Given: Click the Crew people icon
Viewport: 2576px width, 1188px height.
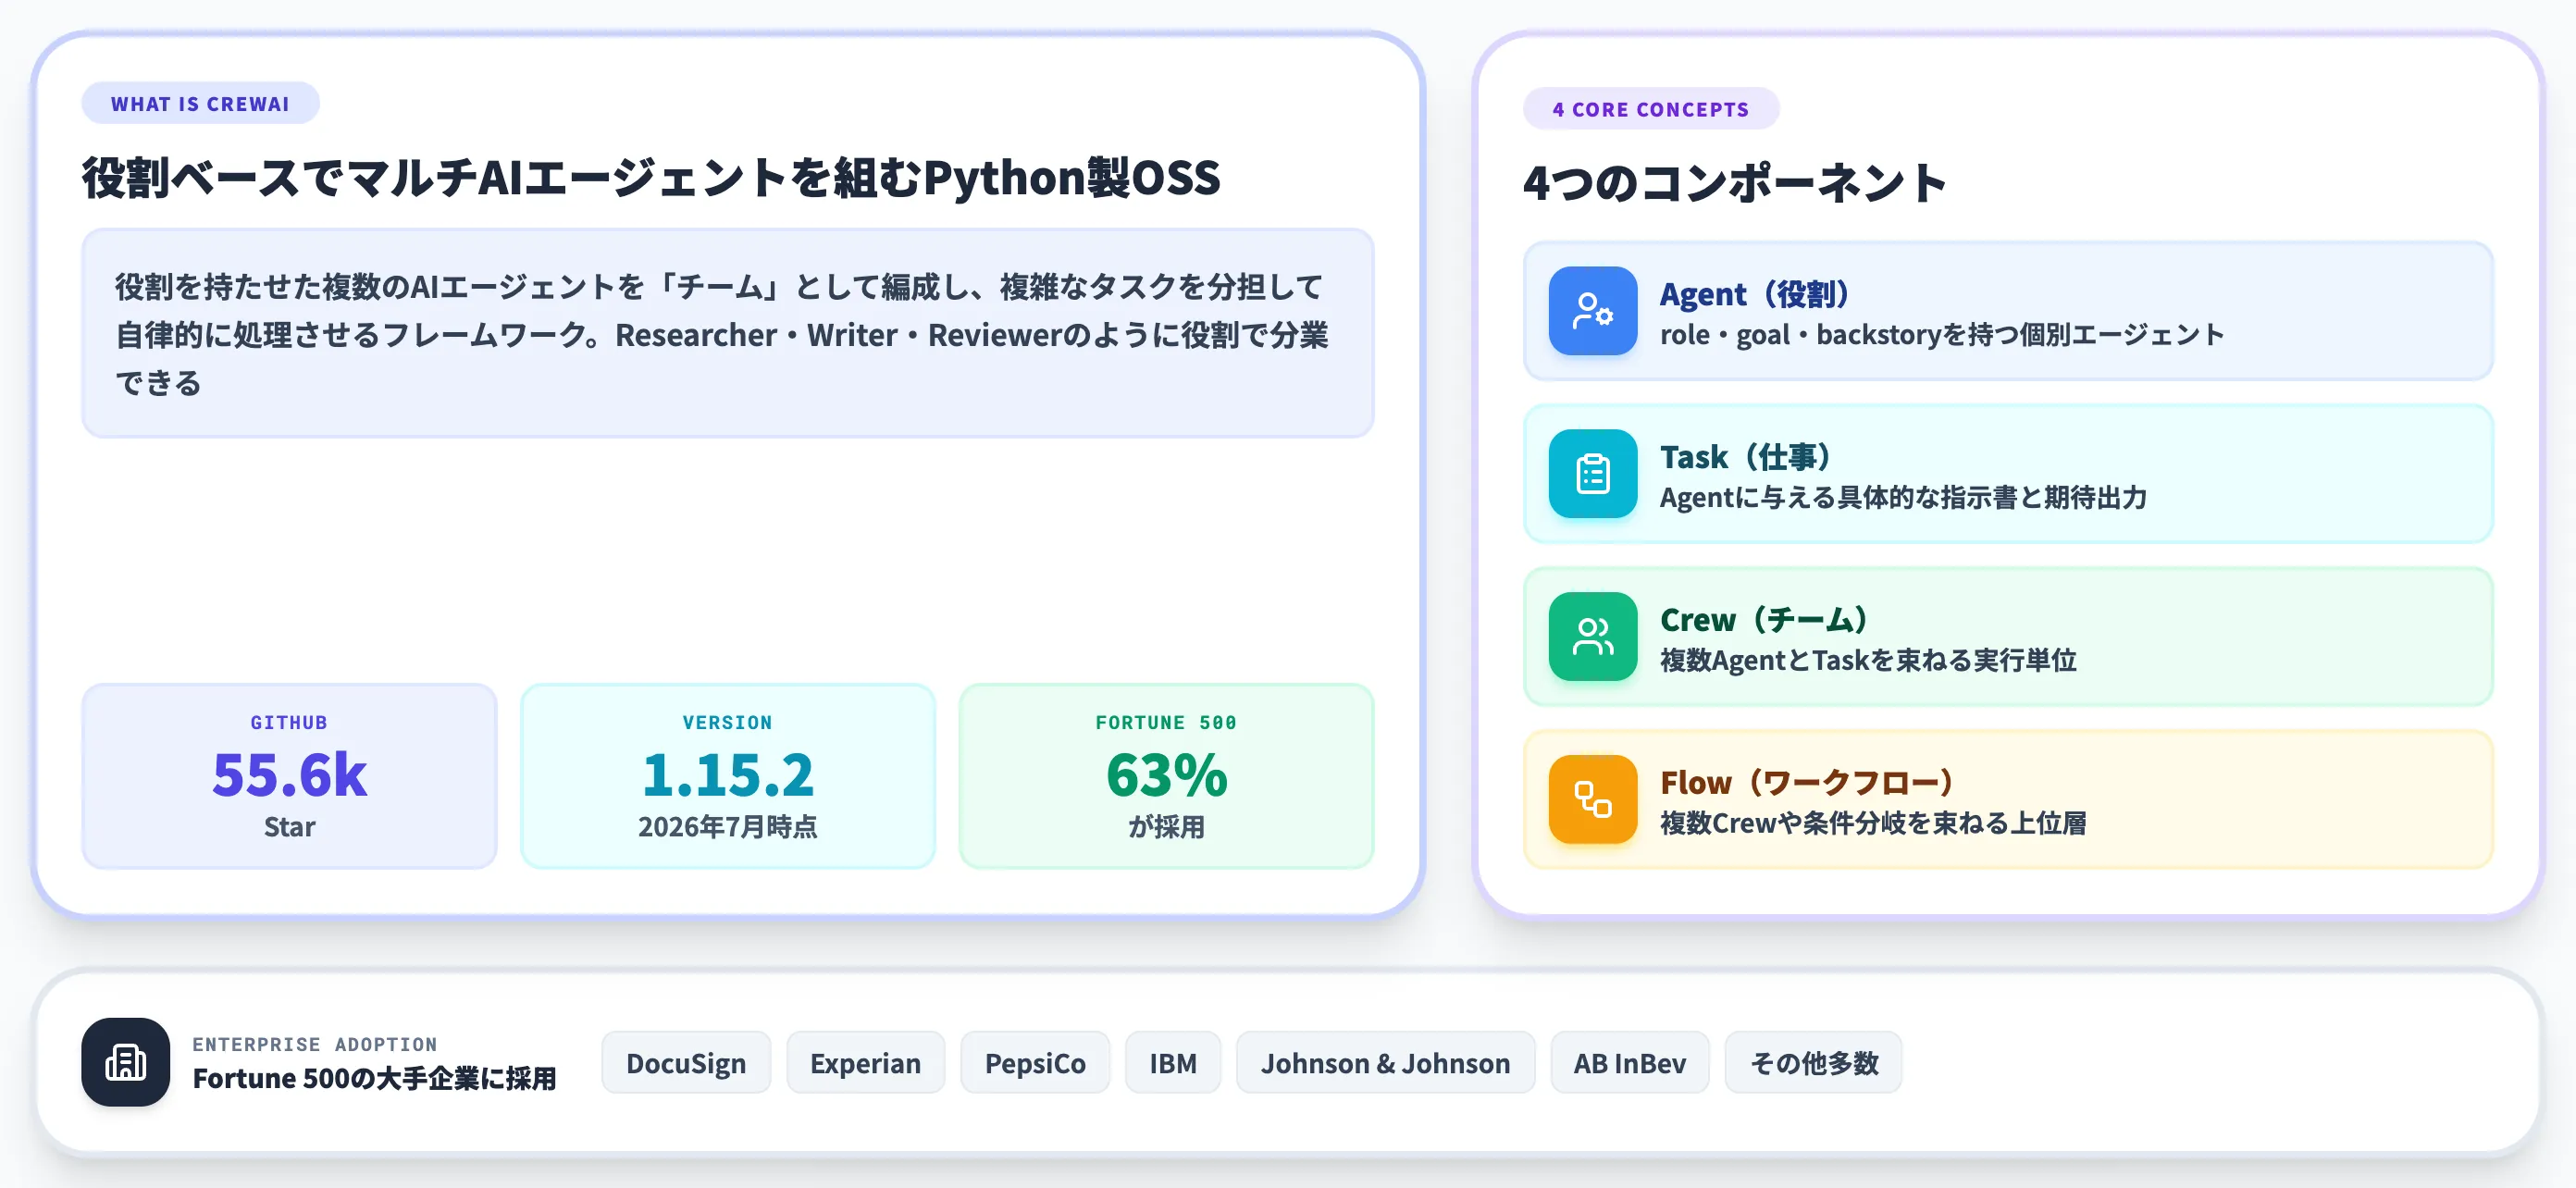Looking at the screenshot, I should pyautogui.click(x=1592, y=636).
